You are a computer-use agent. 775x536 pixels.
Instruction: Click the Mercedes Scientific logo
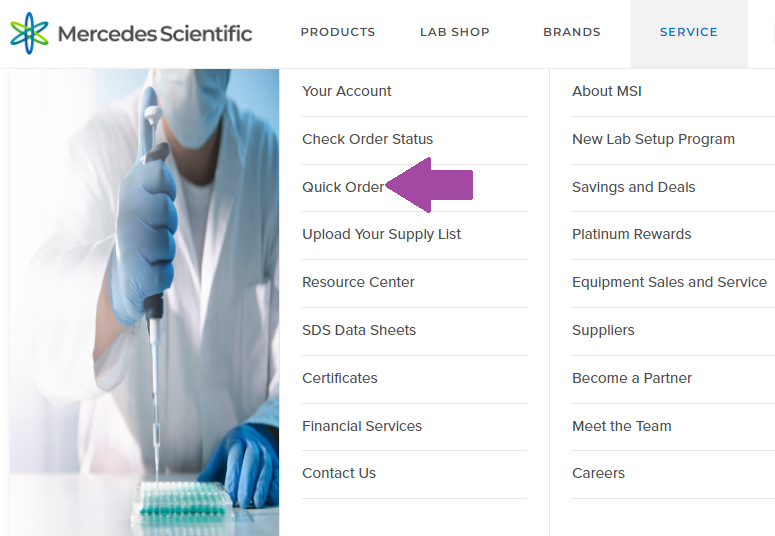coord(131,33)
